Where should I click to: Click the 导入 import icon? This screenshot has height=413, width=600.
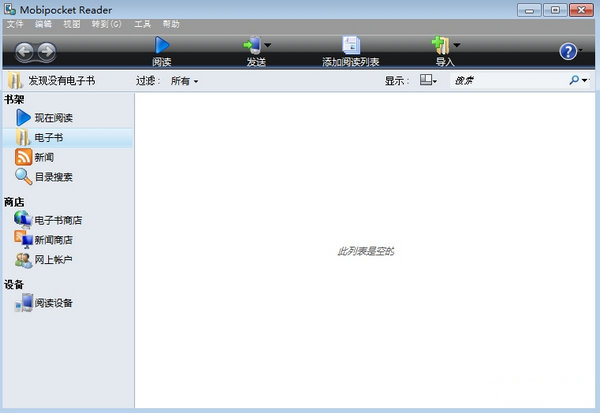(x=440, y=45)
